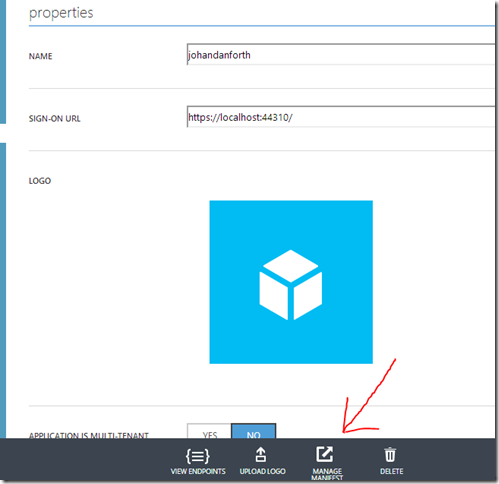Click the NAME field label
The width and height of the screenshot is (499, 484).
pyautogui.click(x=40, y=56)
